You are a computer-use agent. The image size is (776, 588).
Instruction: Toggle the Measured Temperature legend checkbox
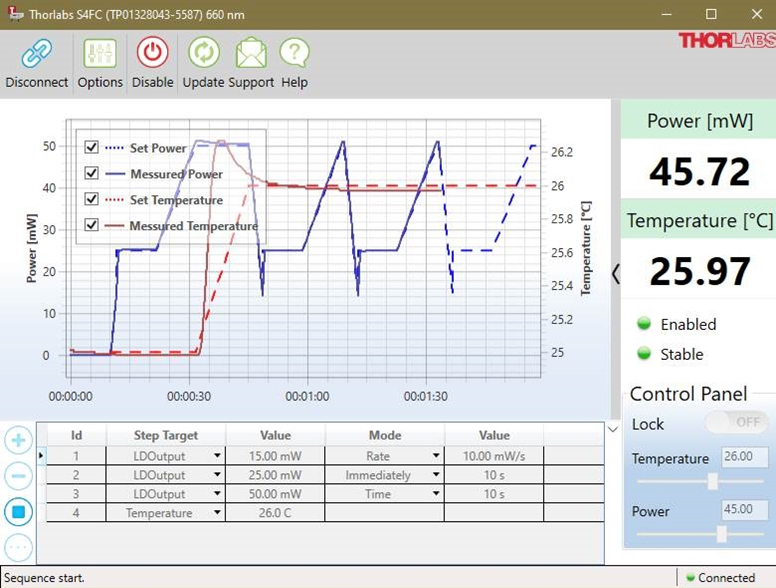tap(91, 225)
